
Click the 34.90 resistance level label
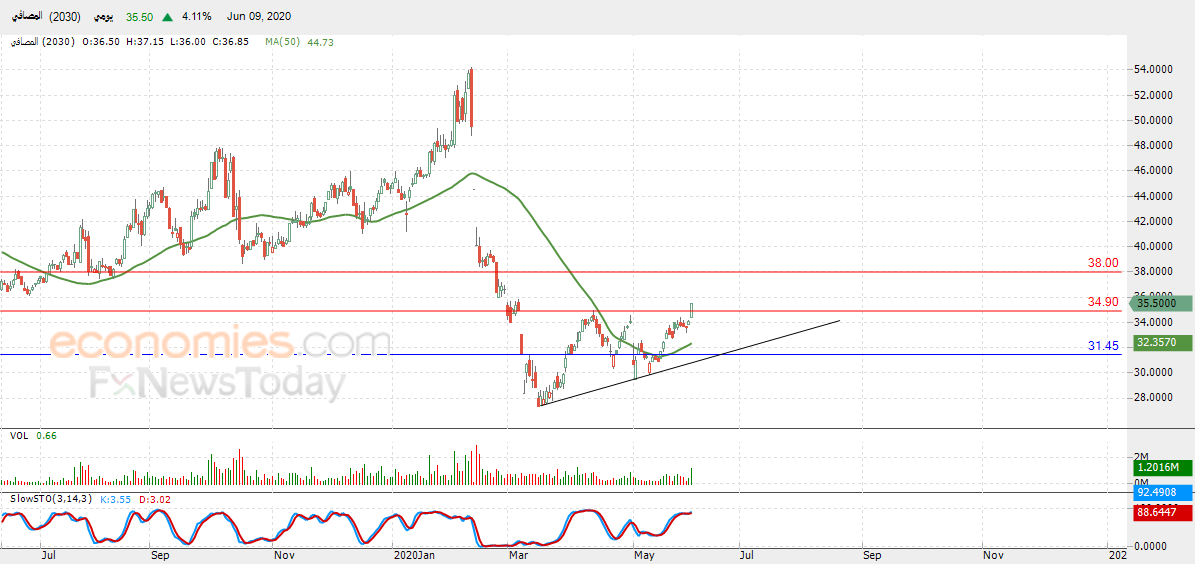point(1103,303)
